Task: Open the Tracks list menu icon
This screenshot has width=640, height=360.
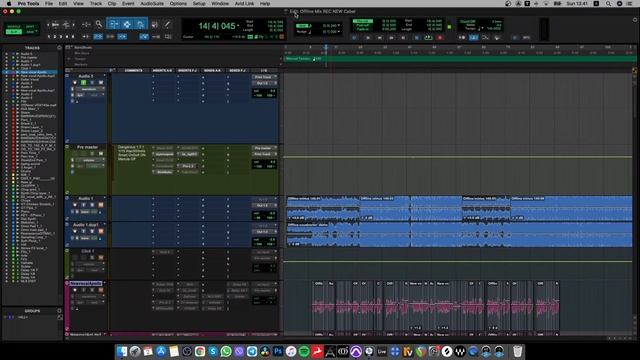Action: [x=60, y=48]
